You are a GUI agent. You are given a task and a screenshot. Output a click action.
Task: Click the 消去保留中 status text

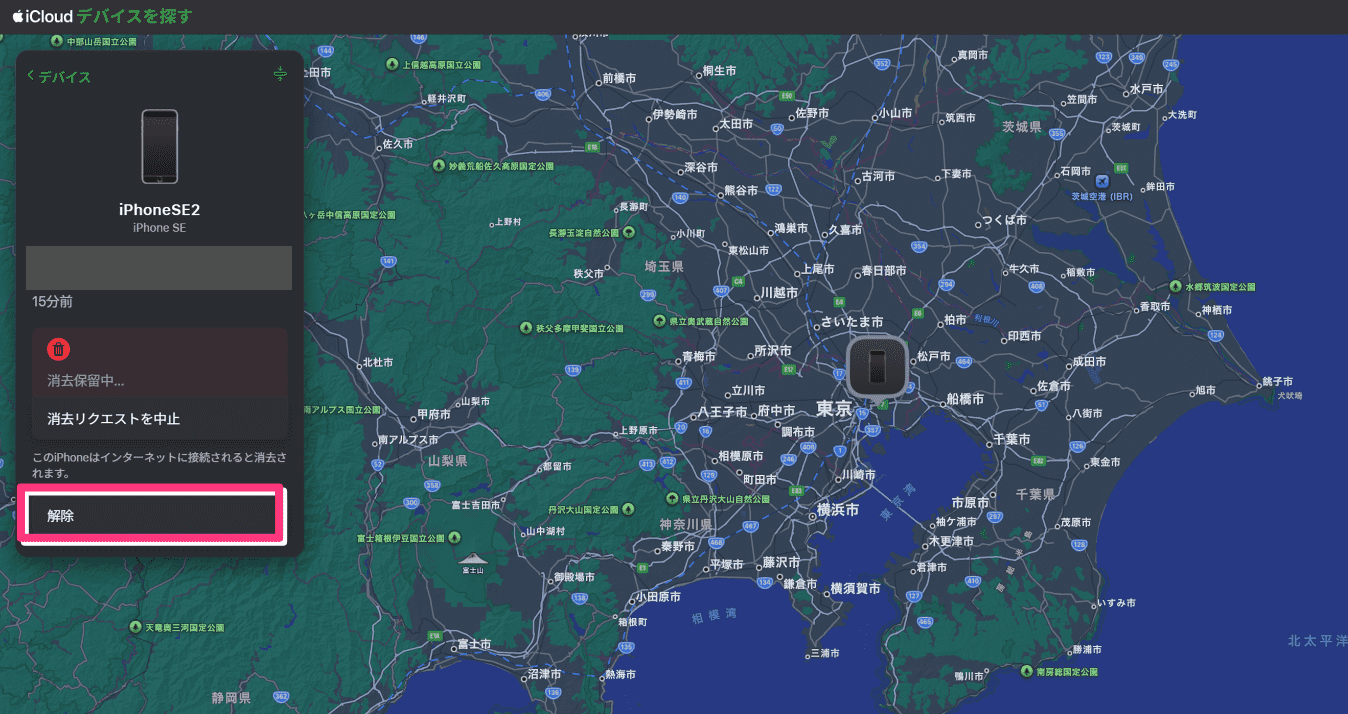[85, 381]
